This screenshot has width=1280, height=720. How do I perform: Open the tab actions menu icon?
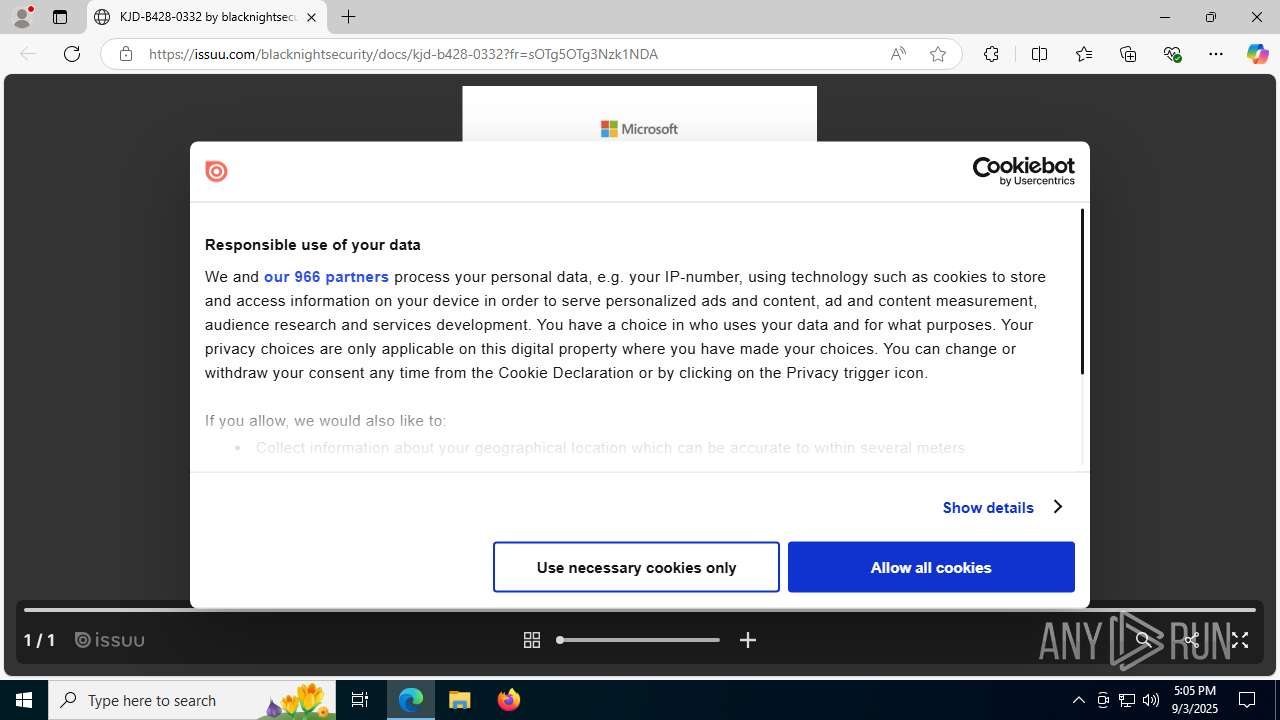tap(60, 17)
